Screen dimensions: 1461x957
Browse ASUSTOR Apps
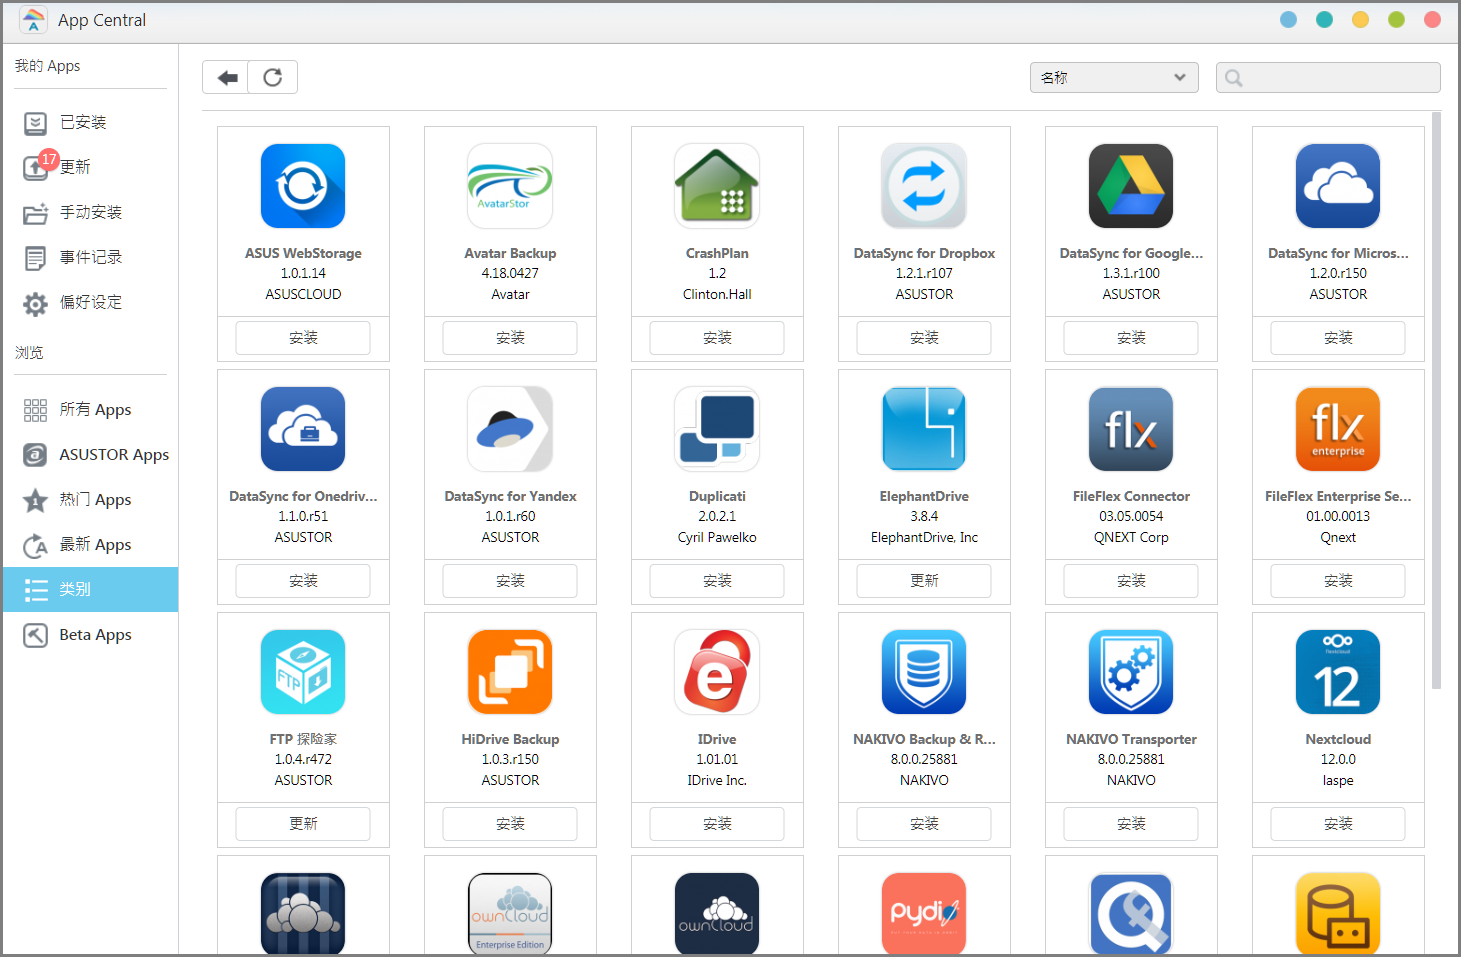click(x=90, y=454)
